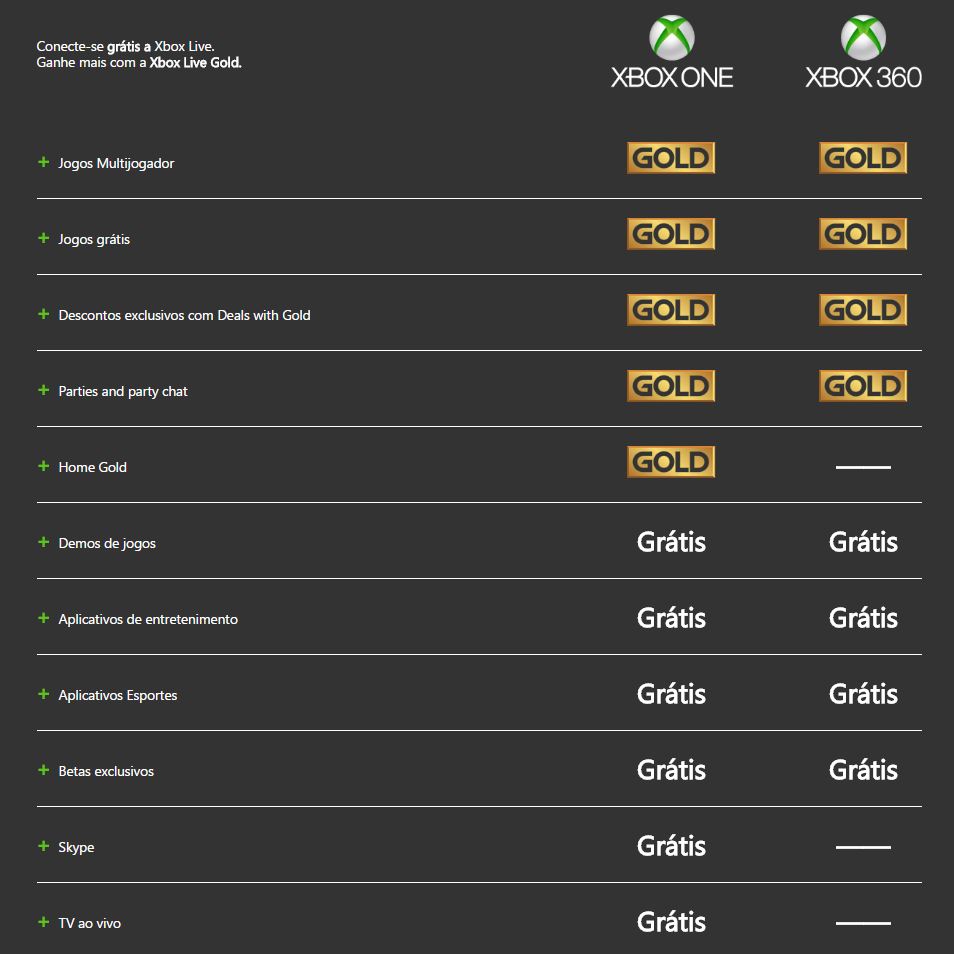This screenshot has height=954, width=954.
Task: Open Descontos exclusivos com Deals with Gold
Action: tap(184, 315)
